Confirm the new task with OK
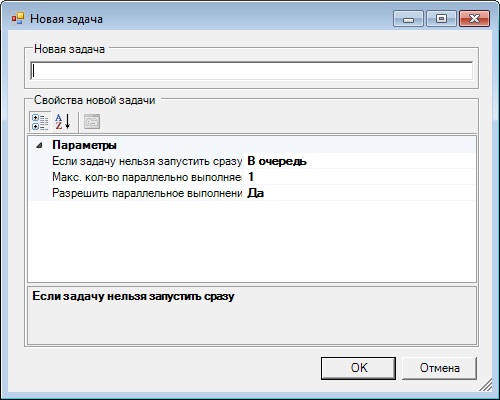Image resolution: width=500 pixels, height=400 pixels. click(358, 368)
